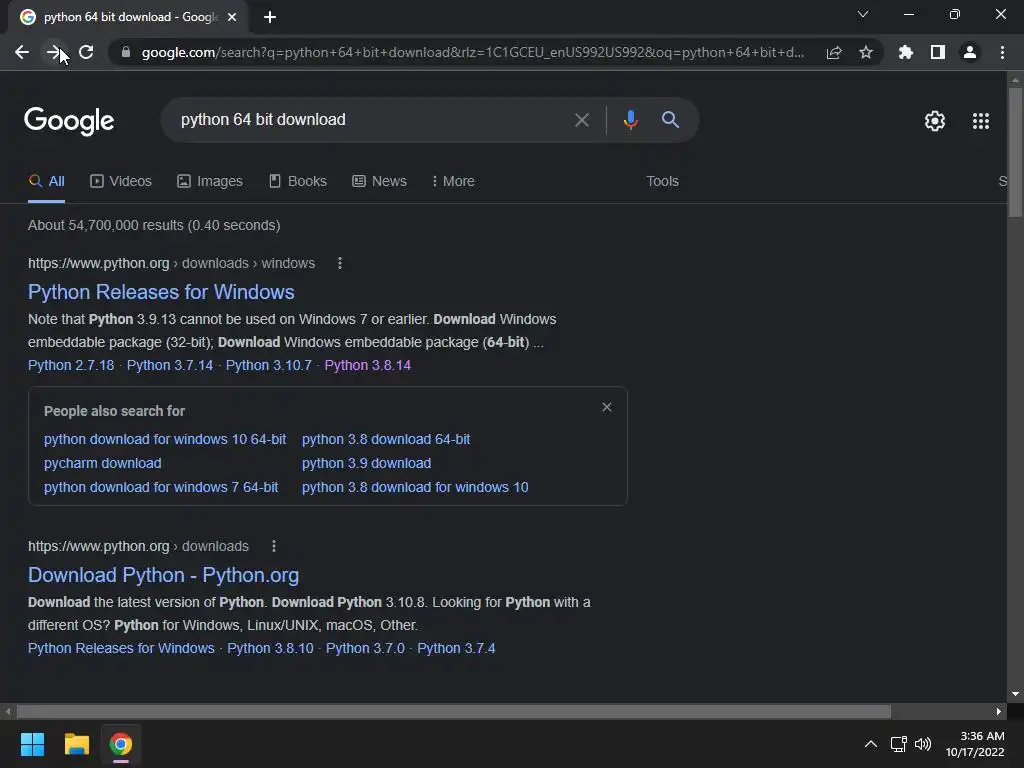Select the All results tab

pos(46,181)
